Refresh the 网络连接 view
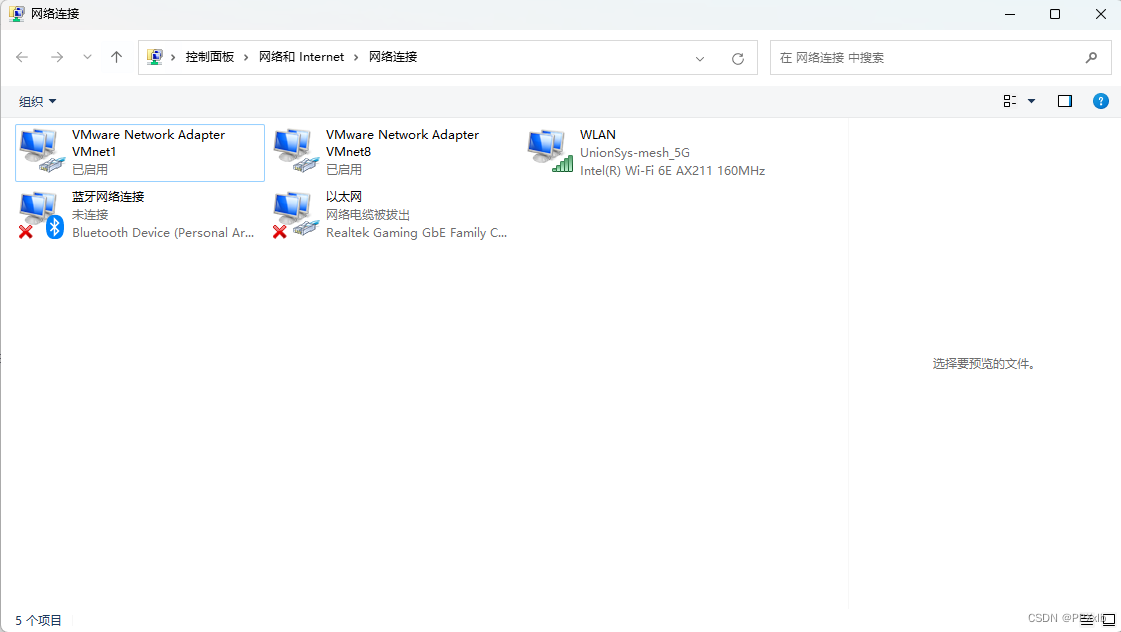This screenshot has height=632, width=1121. 738,58
